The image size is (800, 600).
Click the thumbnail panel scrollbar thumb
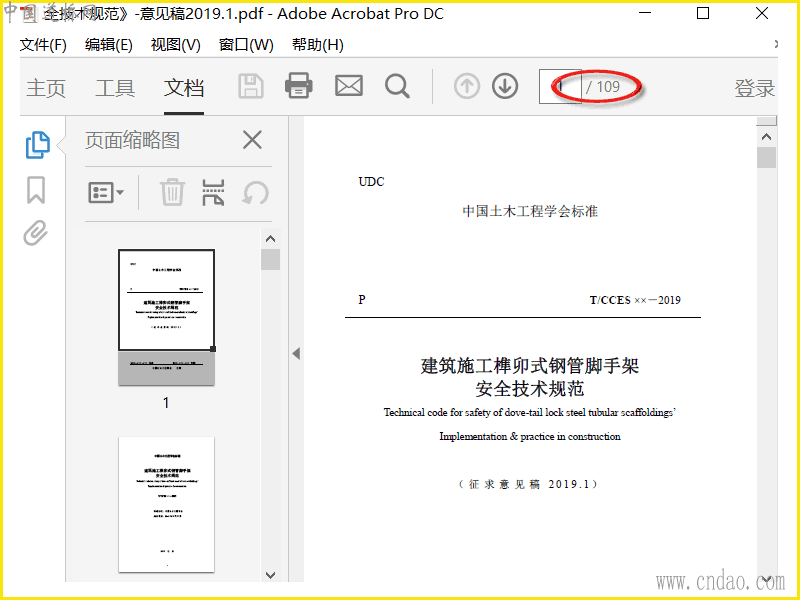(270, 259)
